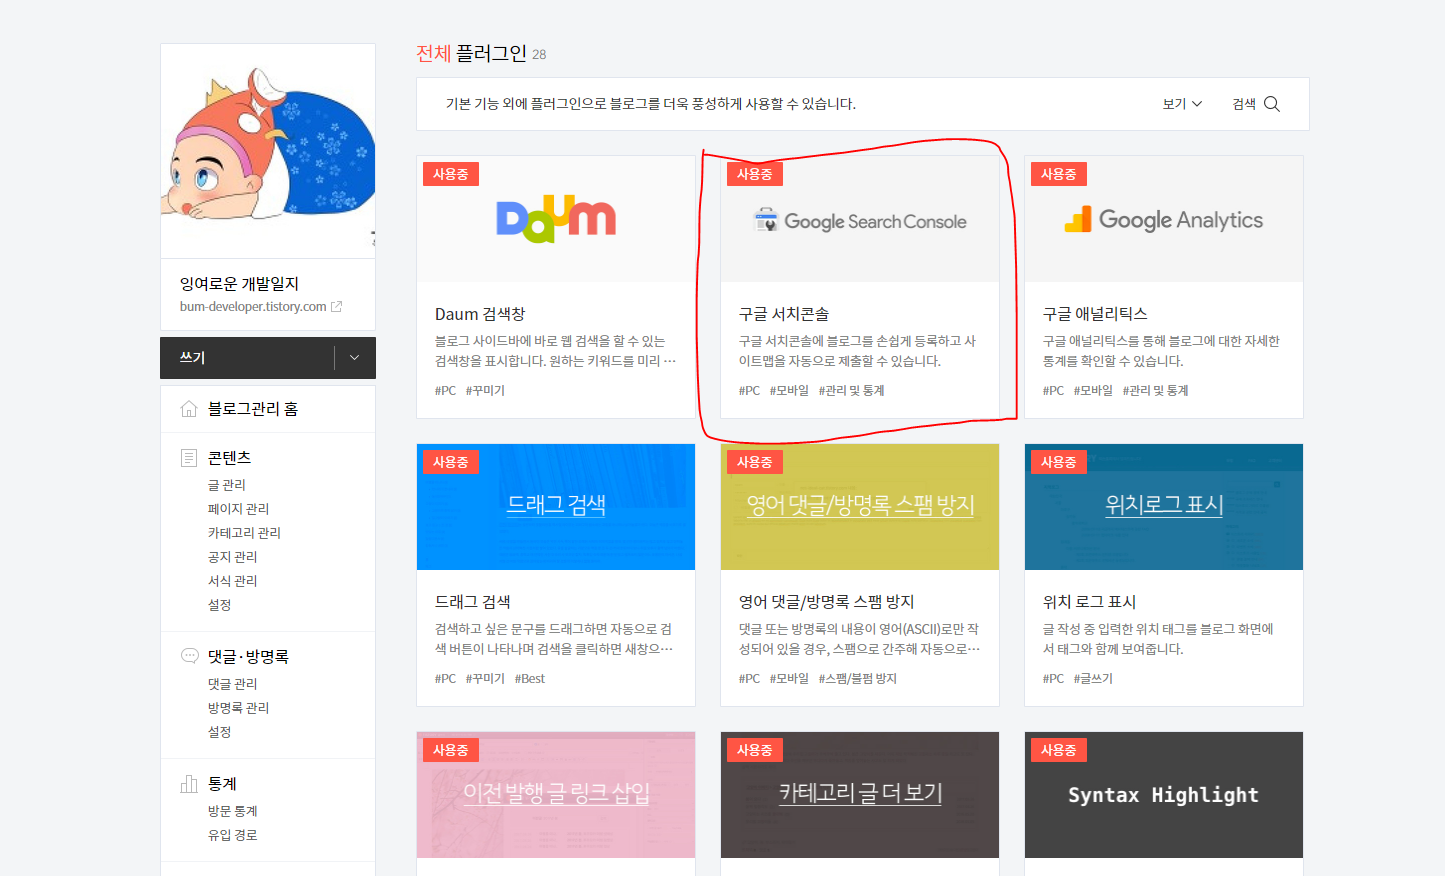Viewport: 1445px width, 876px height.
Task: Open the 드래그 검색 plugin title below banner
Action: pos(473,602)
